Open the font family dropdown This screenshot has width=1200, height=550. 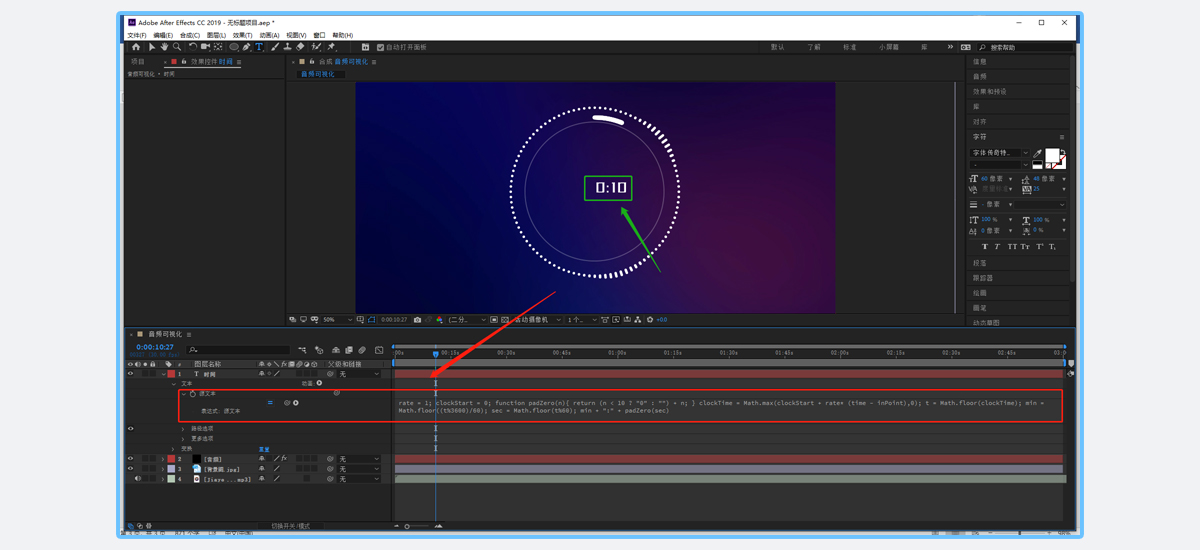pyautogui.click(x=1000, y=153)
